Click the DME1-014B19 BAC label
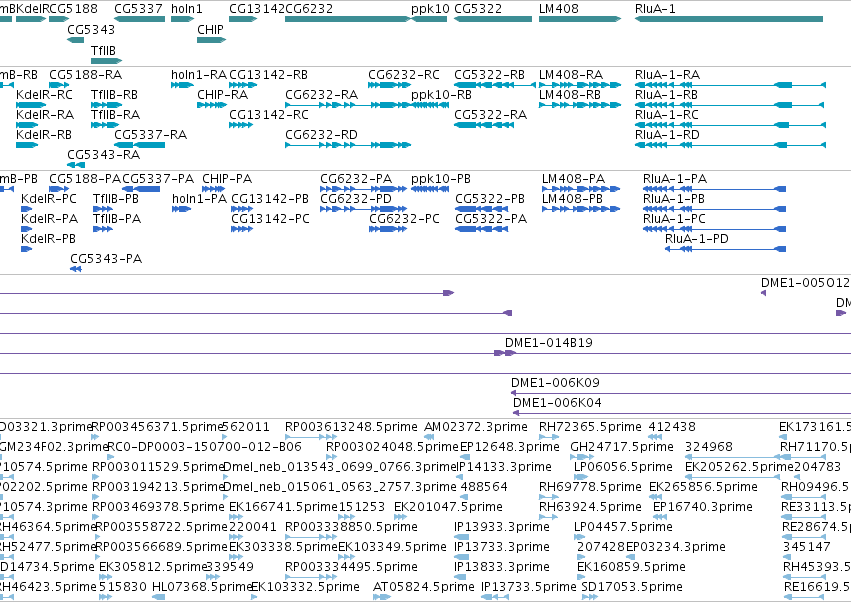 pyautogui.click(x=548, y=343)
